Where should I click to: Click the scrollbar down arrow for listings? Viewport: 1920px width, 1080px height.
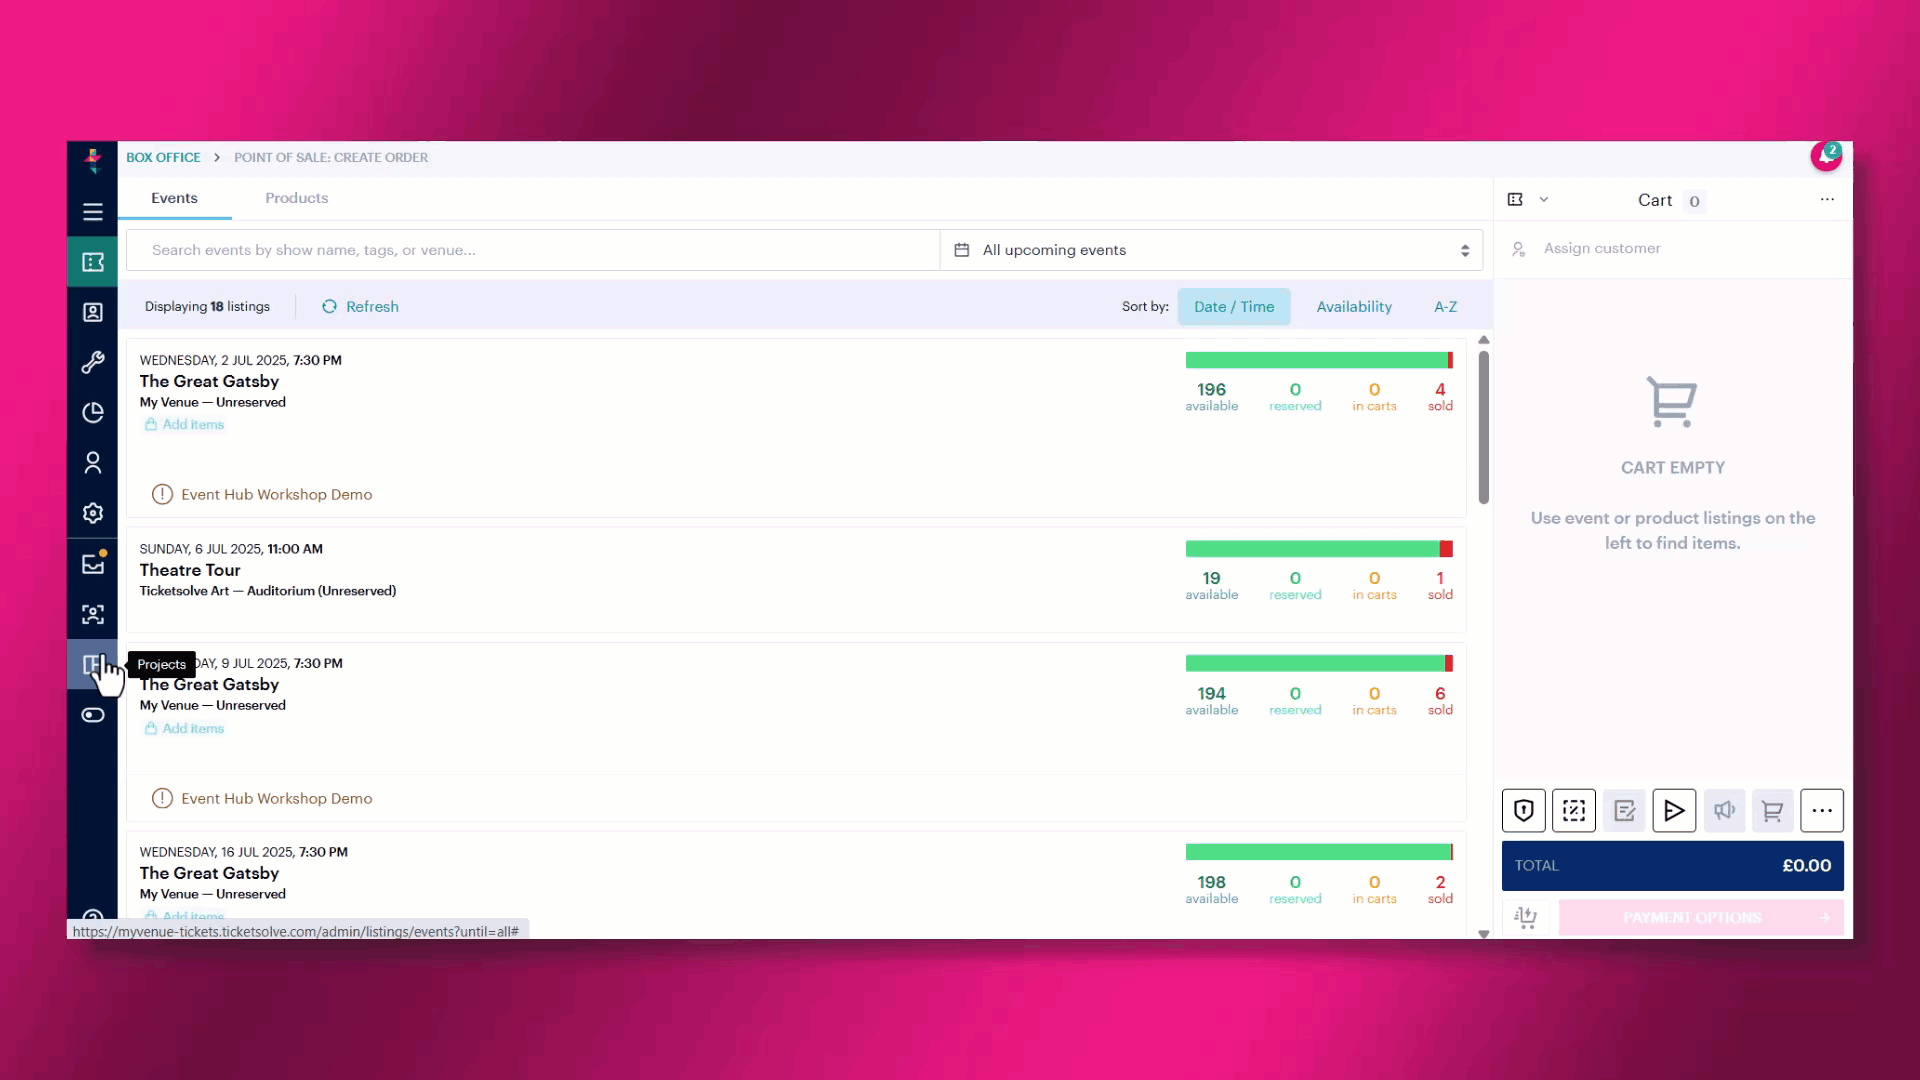(x=1484, y=934)
